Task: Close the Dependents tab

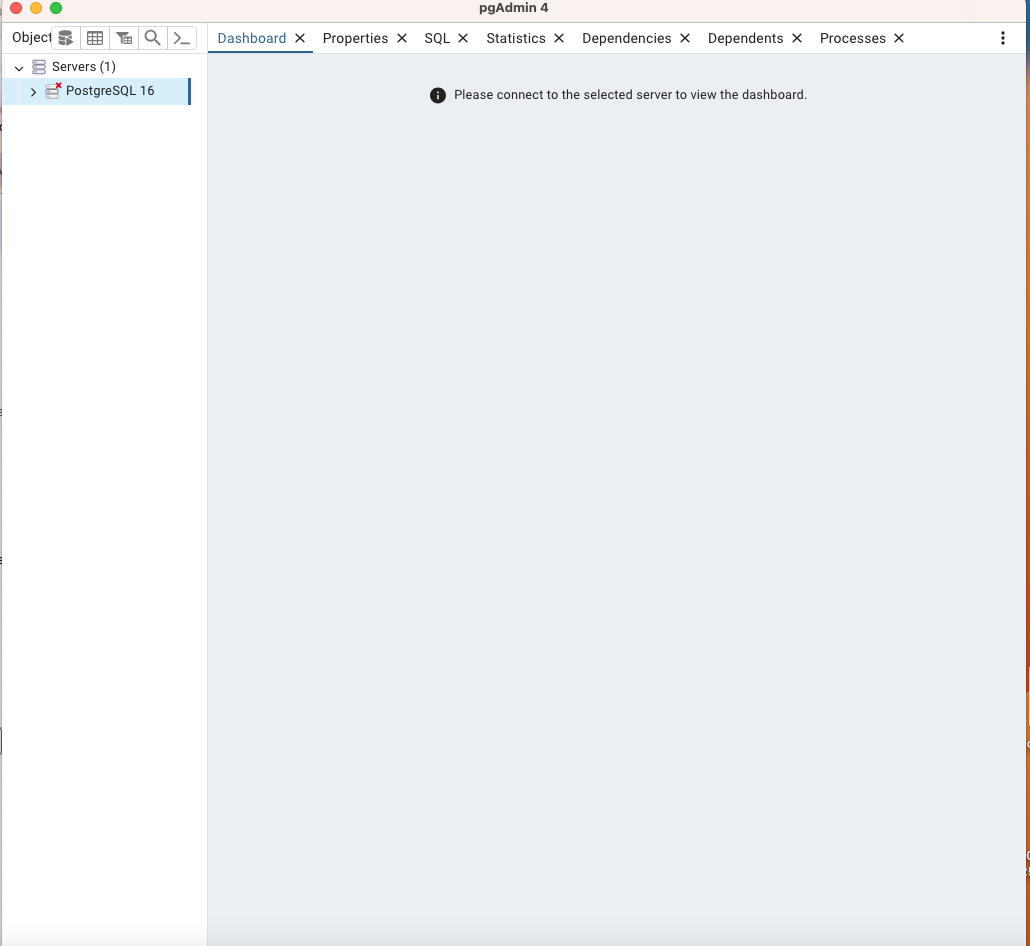Action: click(x=796, y=38)
